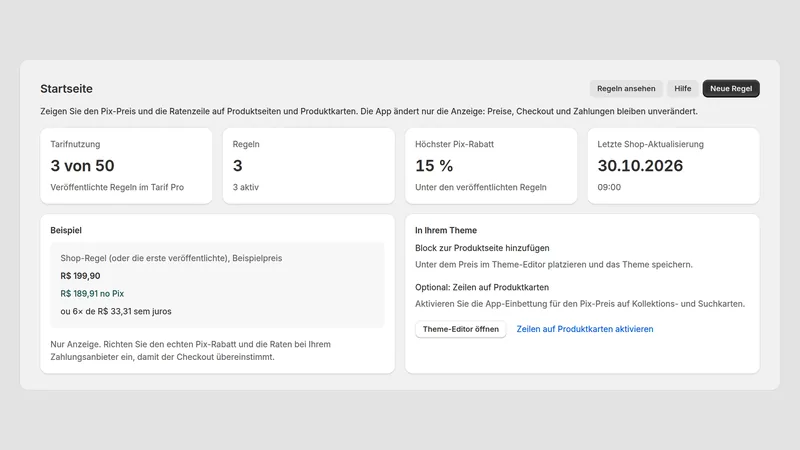Viewport: 800px width, 450px height.
Task: Click the value 3 von 50
Action: (82, 166)
